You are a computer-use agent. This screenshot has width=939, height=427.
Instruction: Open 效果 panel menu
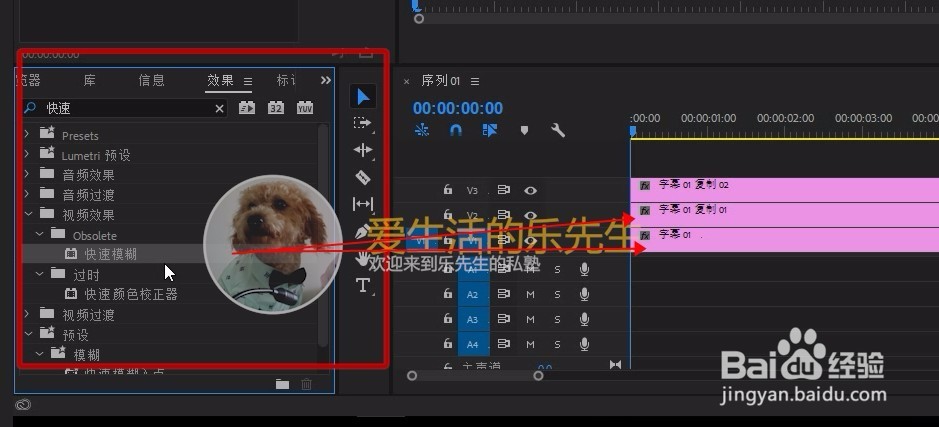(248, 81)
